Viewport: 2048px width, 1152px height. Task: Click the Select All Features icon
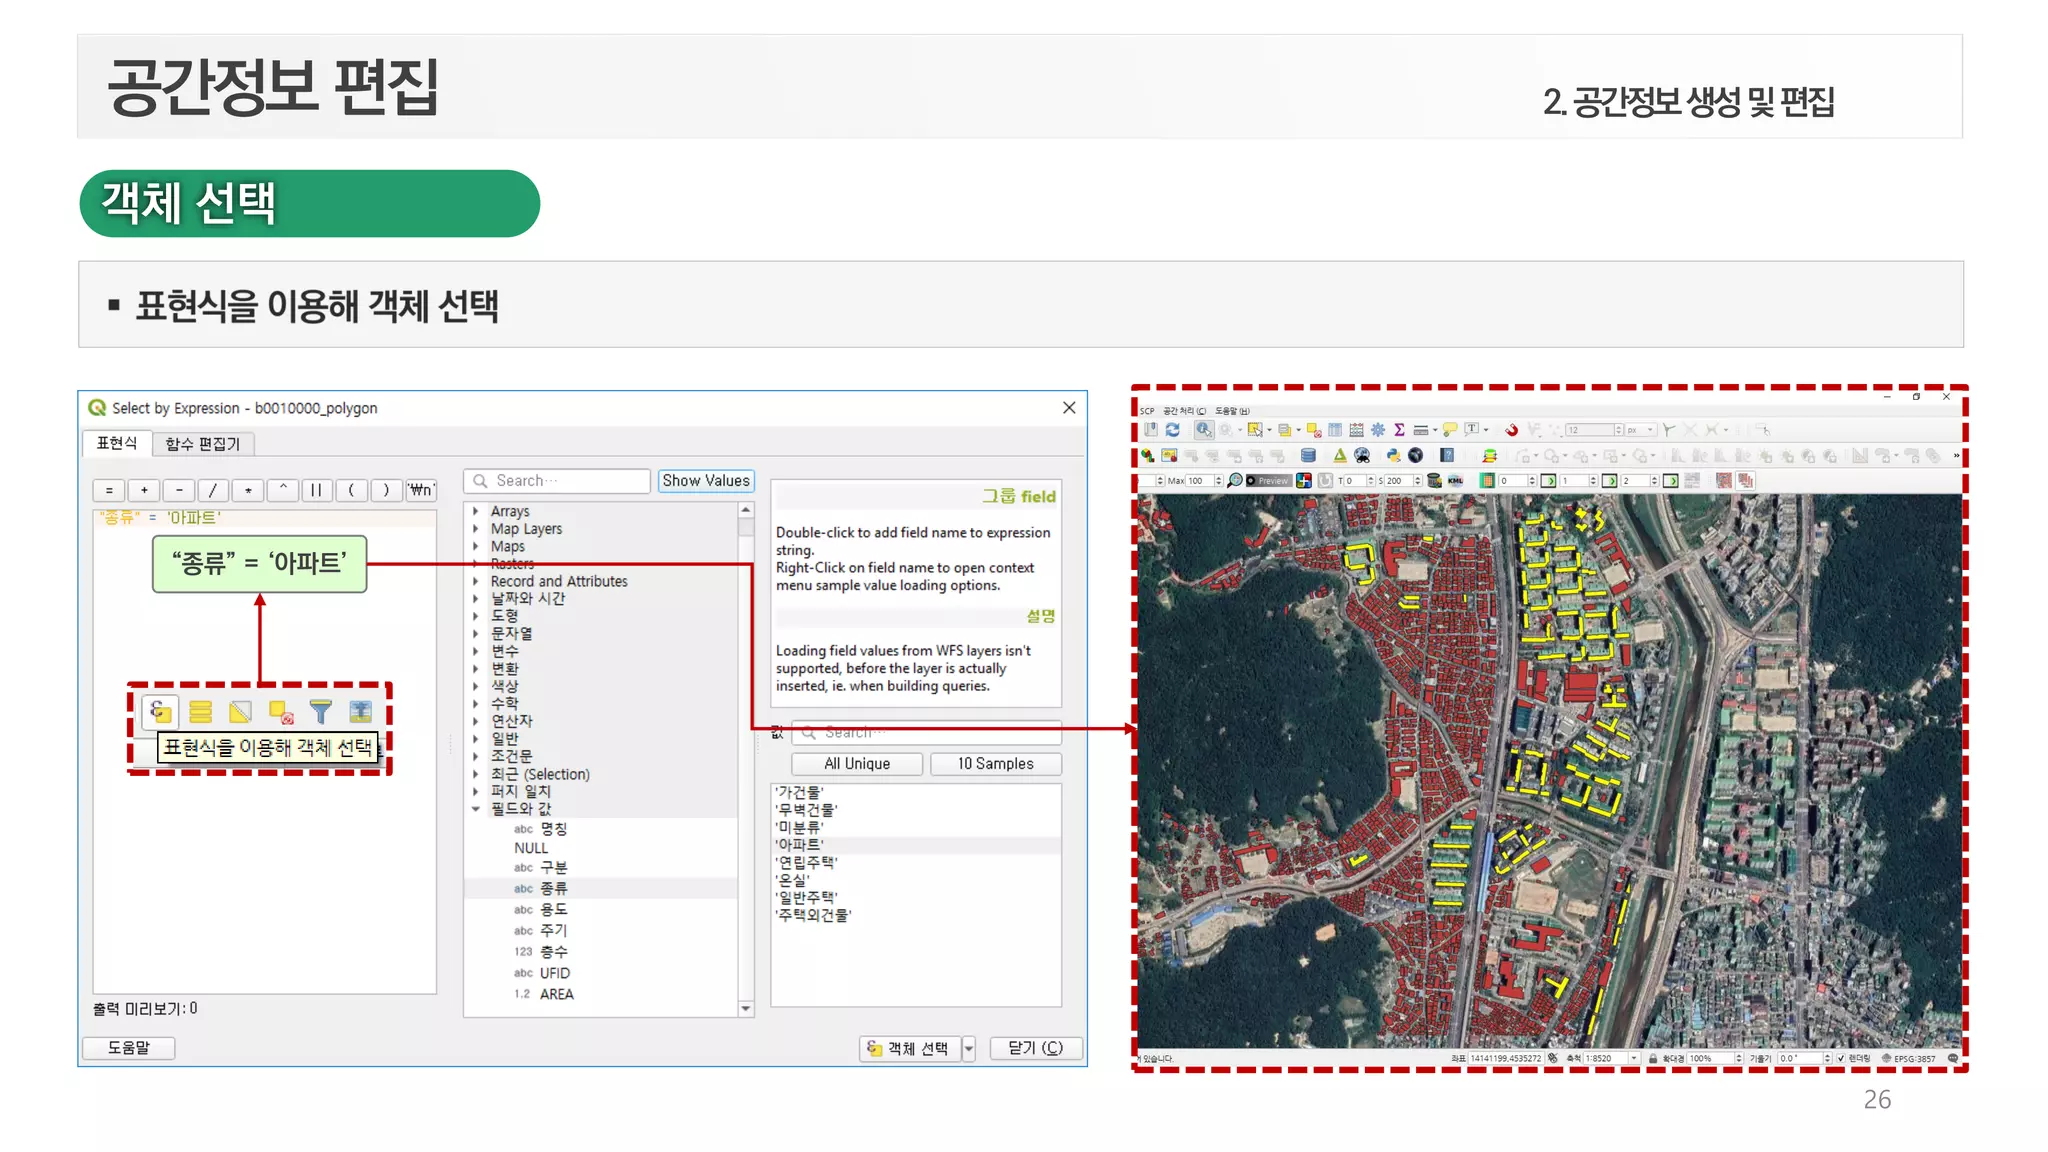click(200, 712)
